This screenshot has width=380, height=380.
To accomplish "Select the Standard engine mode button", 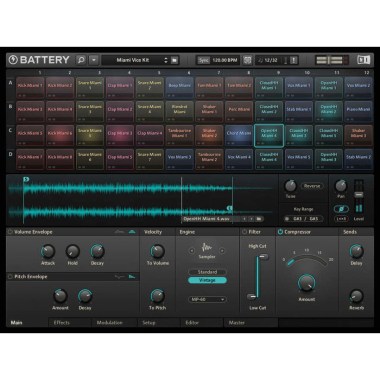I will 207,272.
